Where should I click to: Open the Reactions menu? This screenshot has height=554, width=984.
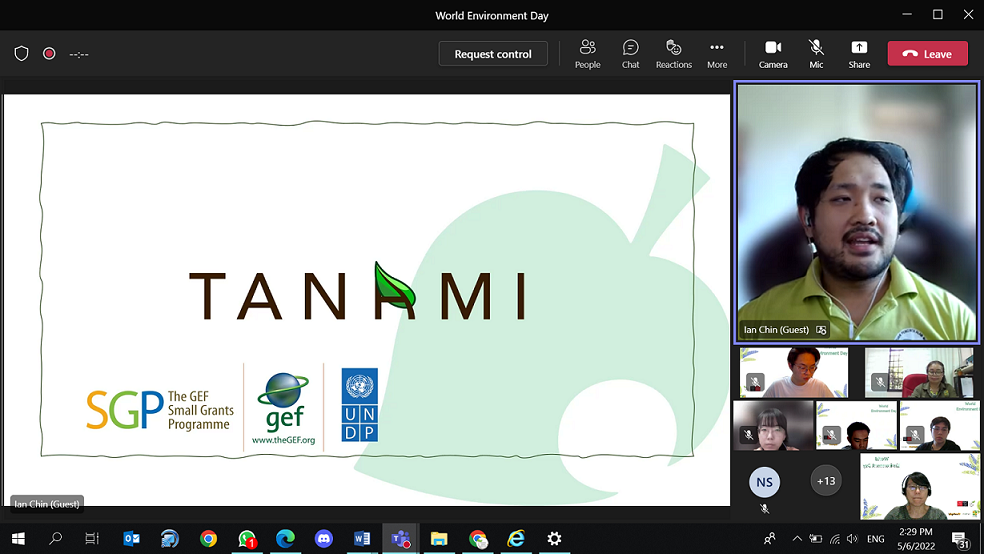[673, 54]
